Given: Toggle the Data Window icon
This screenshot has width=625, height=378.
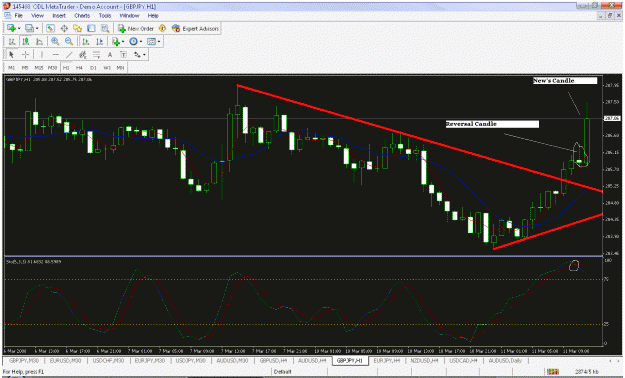Looking at the screenshot, I should 64,28.
